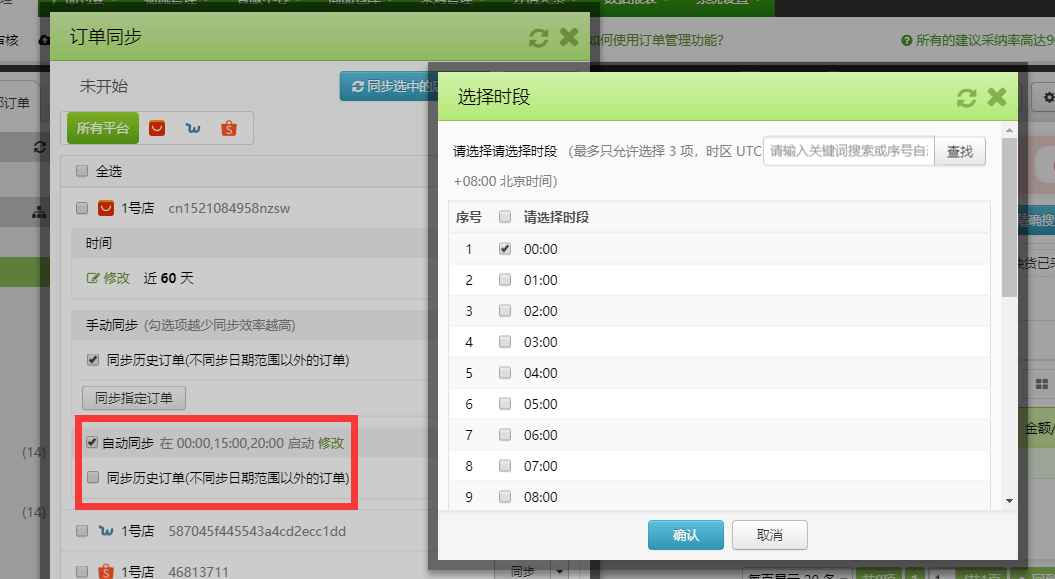Click the 序号 column header

(469, 217)
